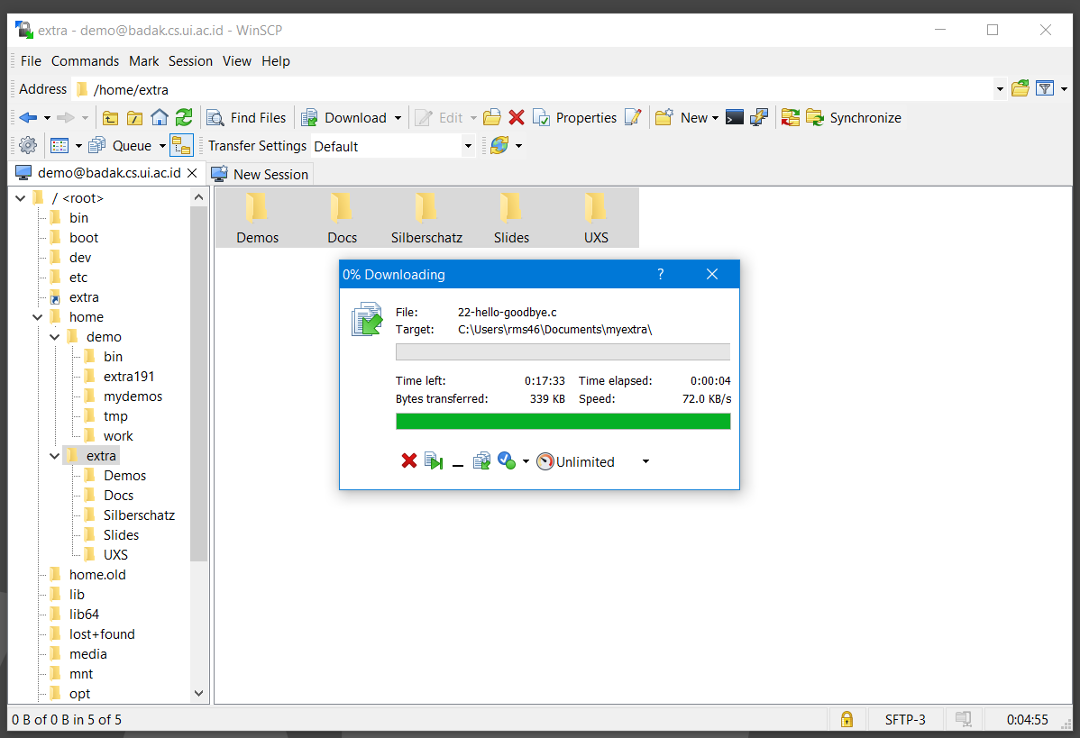Switch to the New Session tab
The height and width of the screenshot is (738, 1080).
pos(260,174)
